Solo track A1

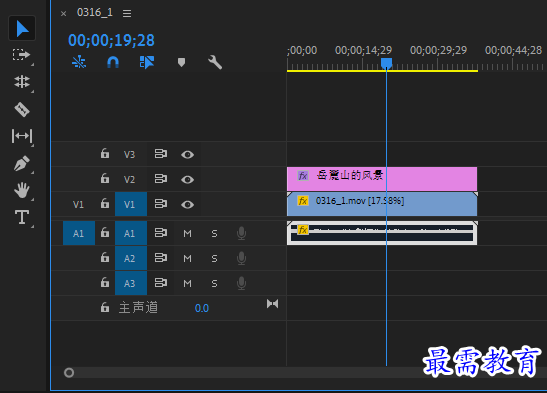tap(214, 233)
